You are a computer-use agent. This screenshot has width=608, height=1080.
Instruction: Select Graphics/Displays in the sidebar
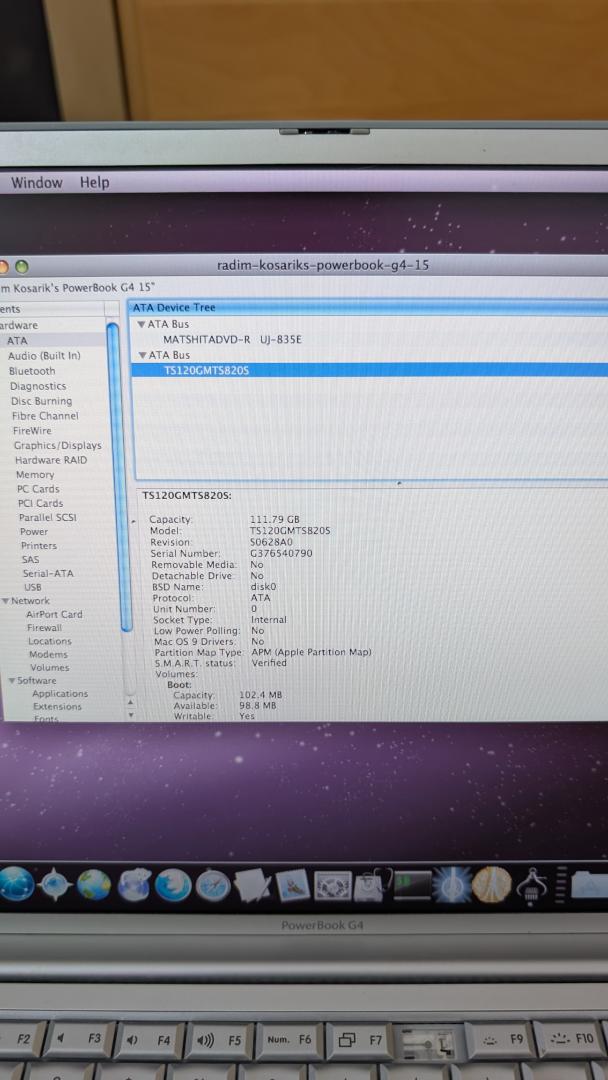tap(57, 446)
